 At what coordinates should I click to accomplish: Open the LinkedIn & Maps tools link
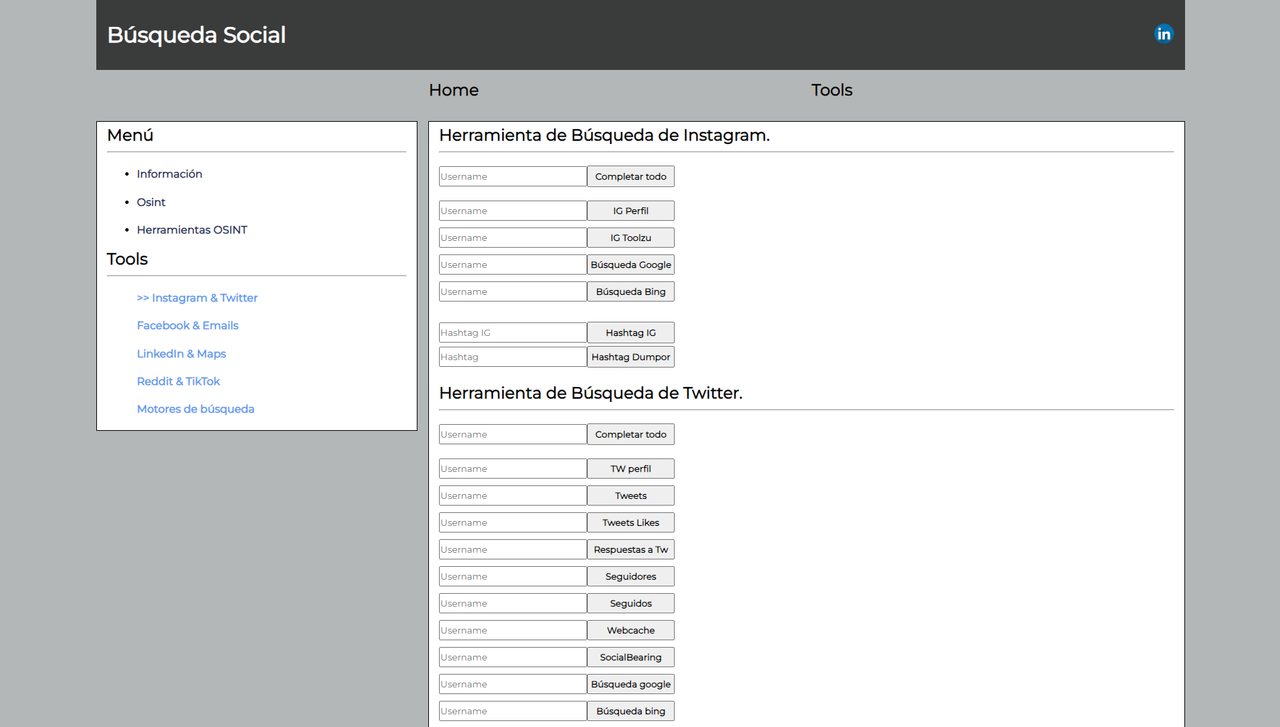pyautogui.click(x=182, y=354)
